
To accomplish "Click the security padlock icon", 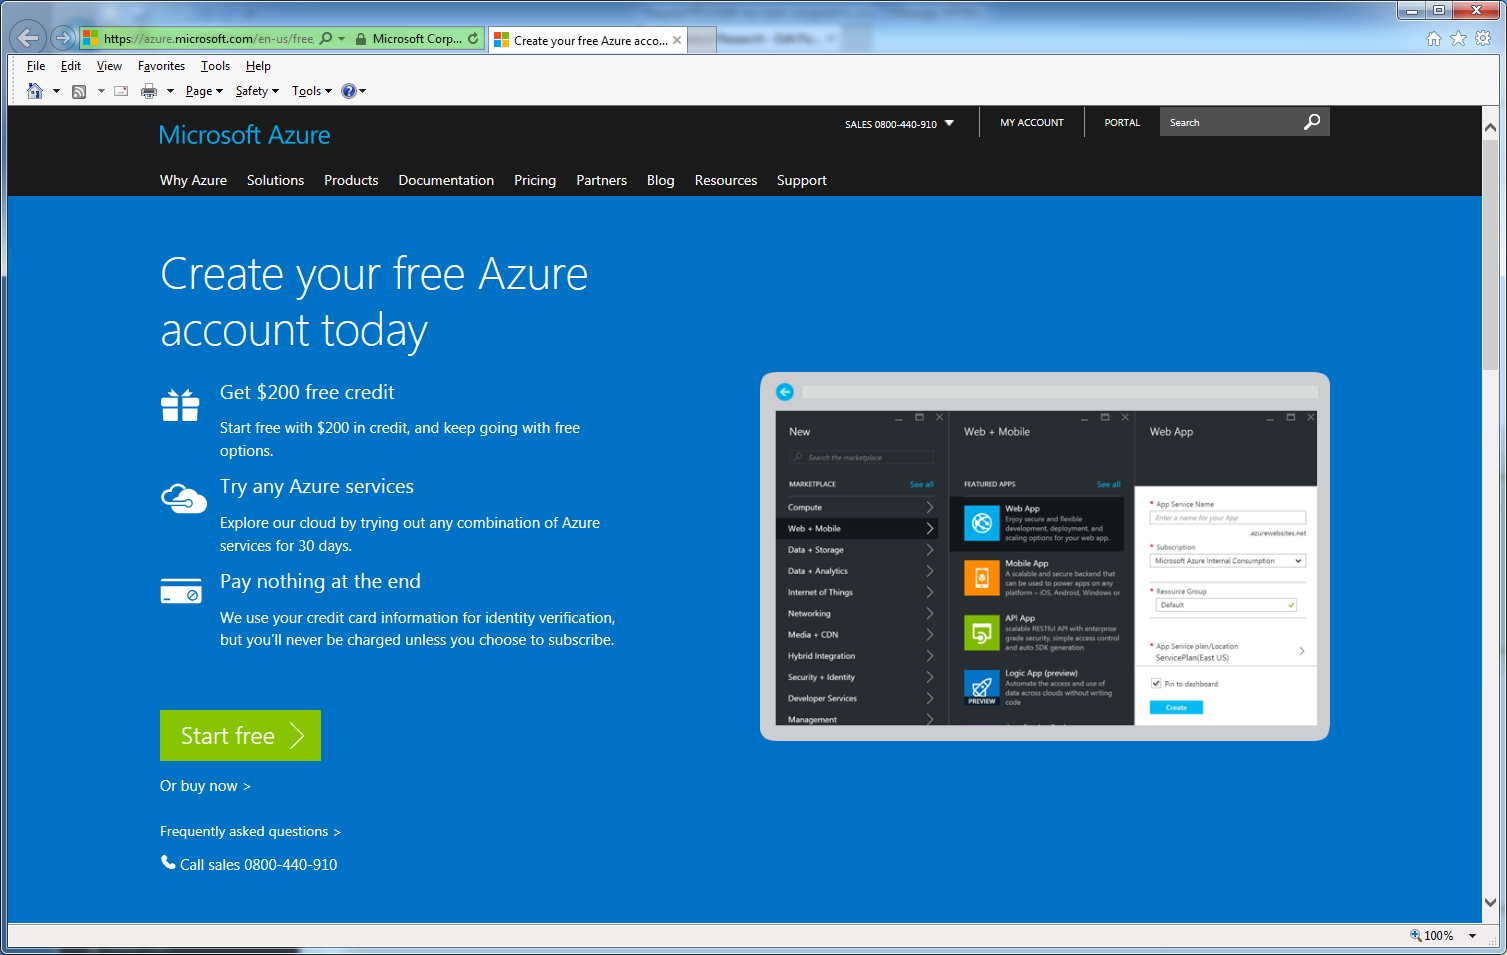I will (x=361, y=39).
